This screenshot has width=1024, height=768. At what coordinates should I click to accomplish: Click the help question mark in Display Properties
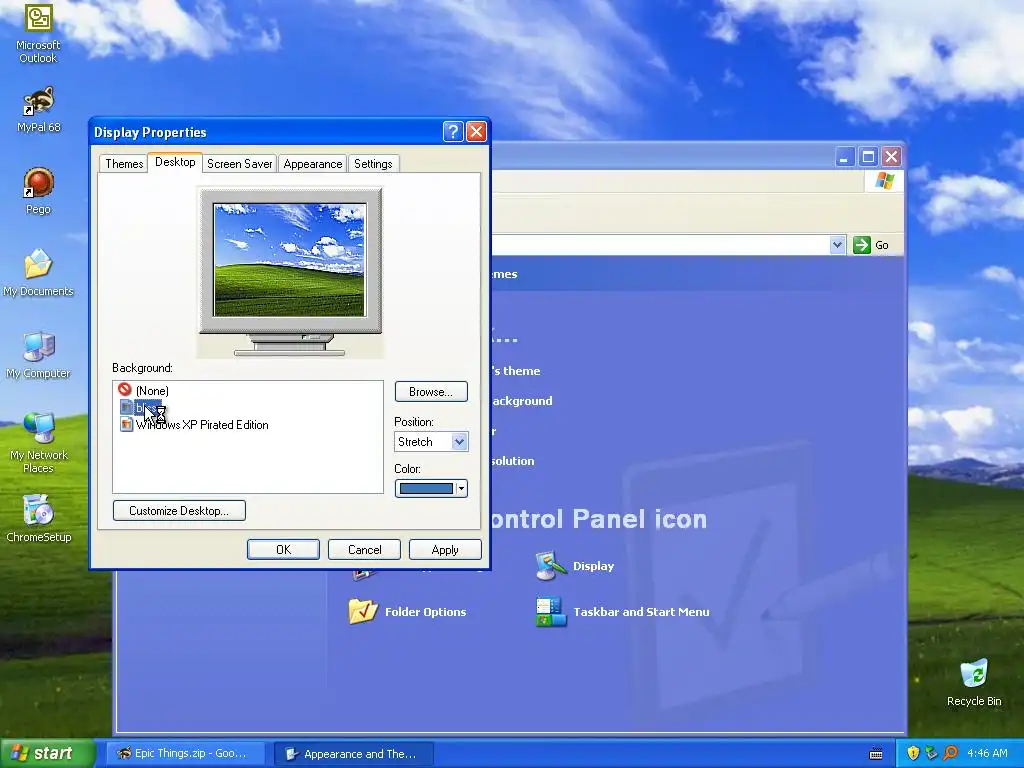pyautogui.click(x=453, y=132)
